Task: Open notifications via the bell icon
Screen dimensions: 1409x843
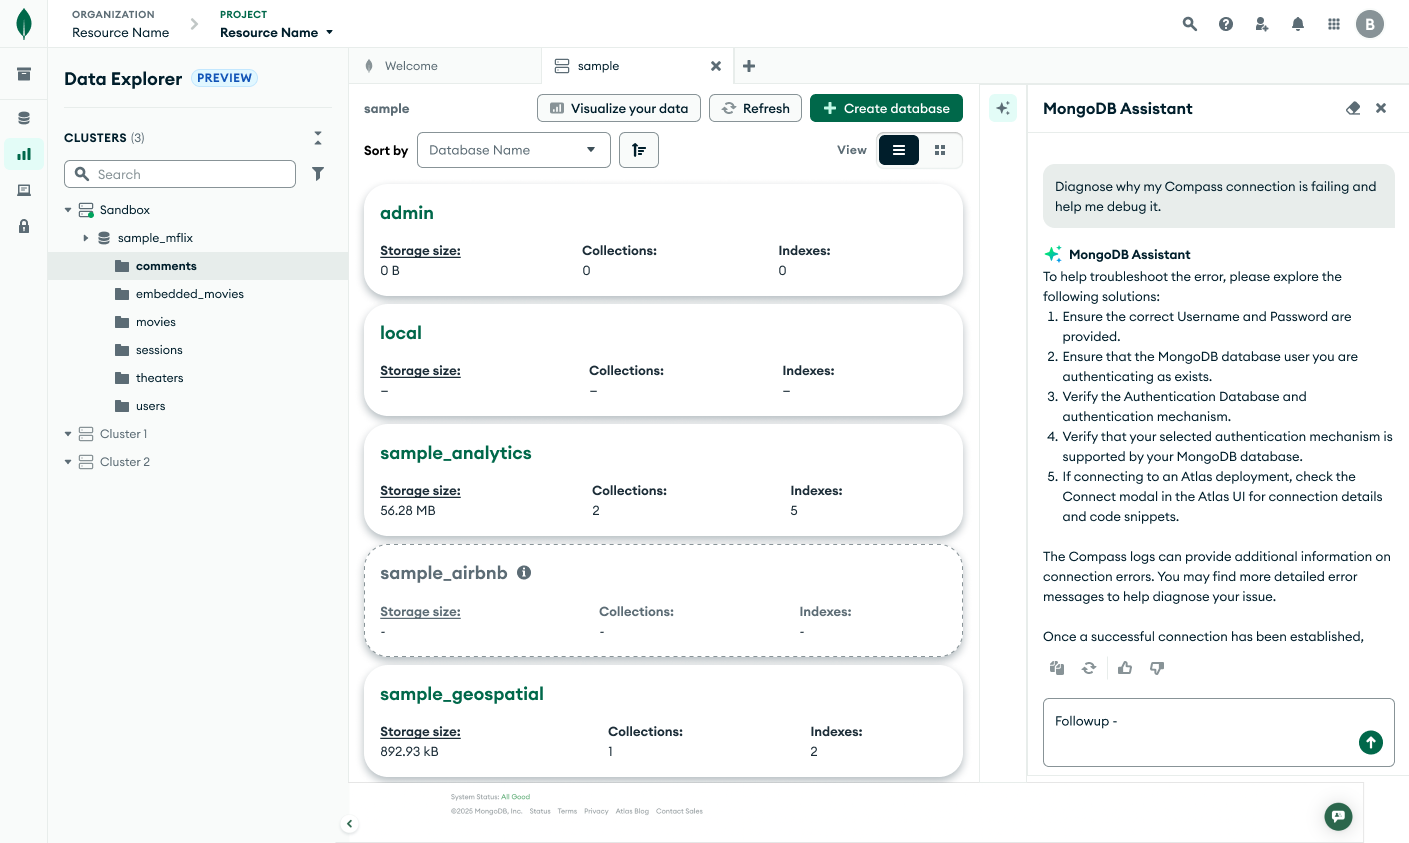Action: pos(1297,23)
